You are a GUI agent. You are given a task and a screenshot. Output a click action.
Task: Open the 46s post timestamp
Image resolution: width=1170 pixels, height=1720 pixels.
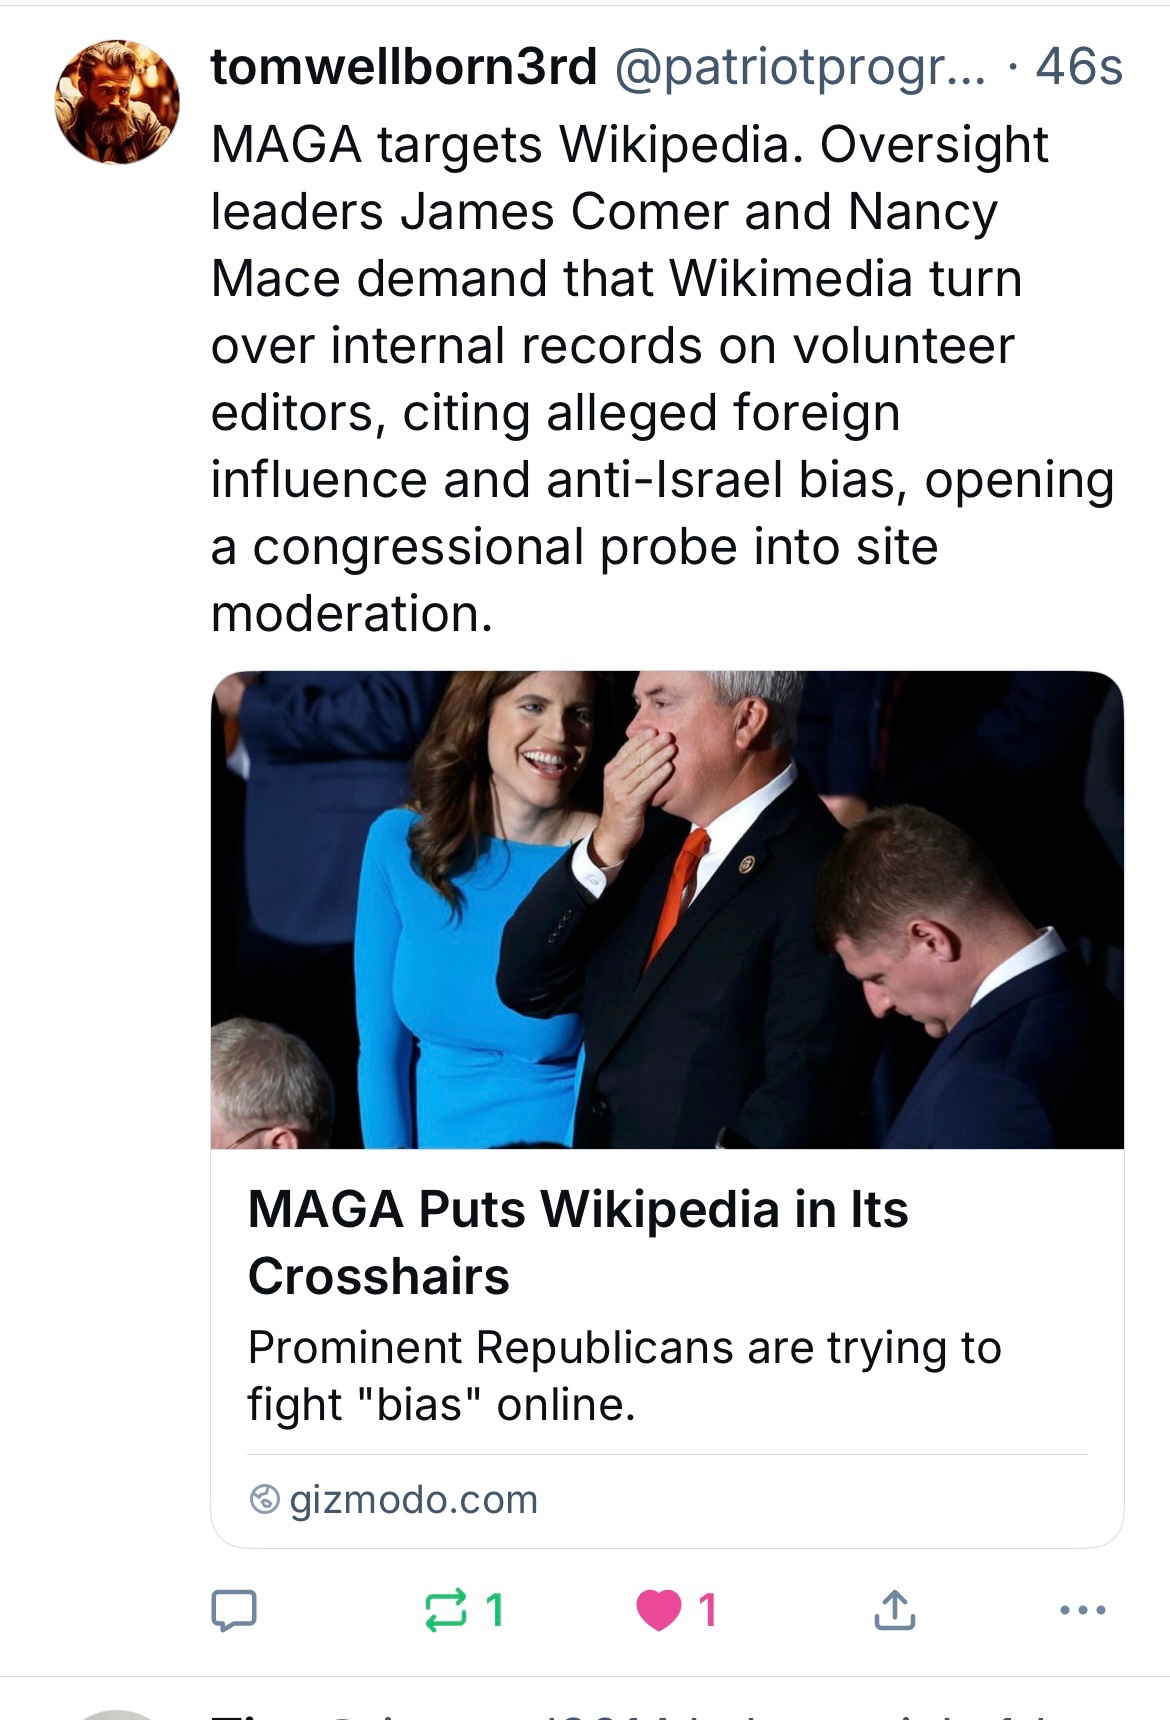(x=1079, y=67)
